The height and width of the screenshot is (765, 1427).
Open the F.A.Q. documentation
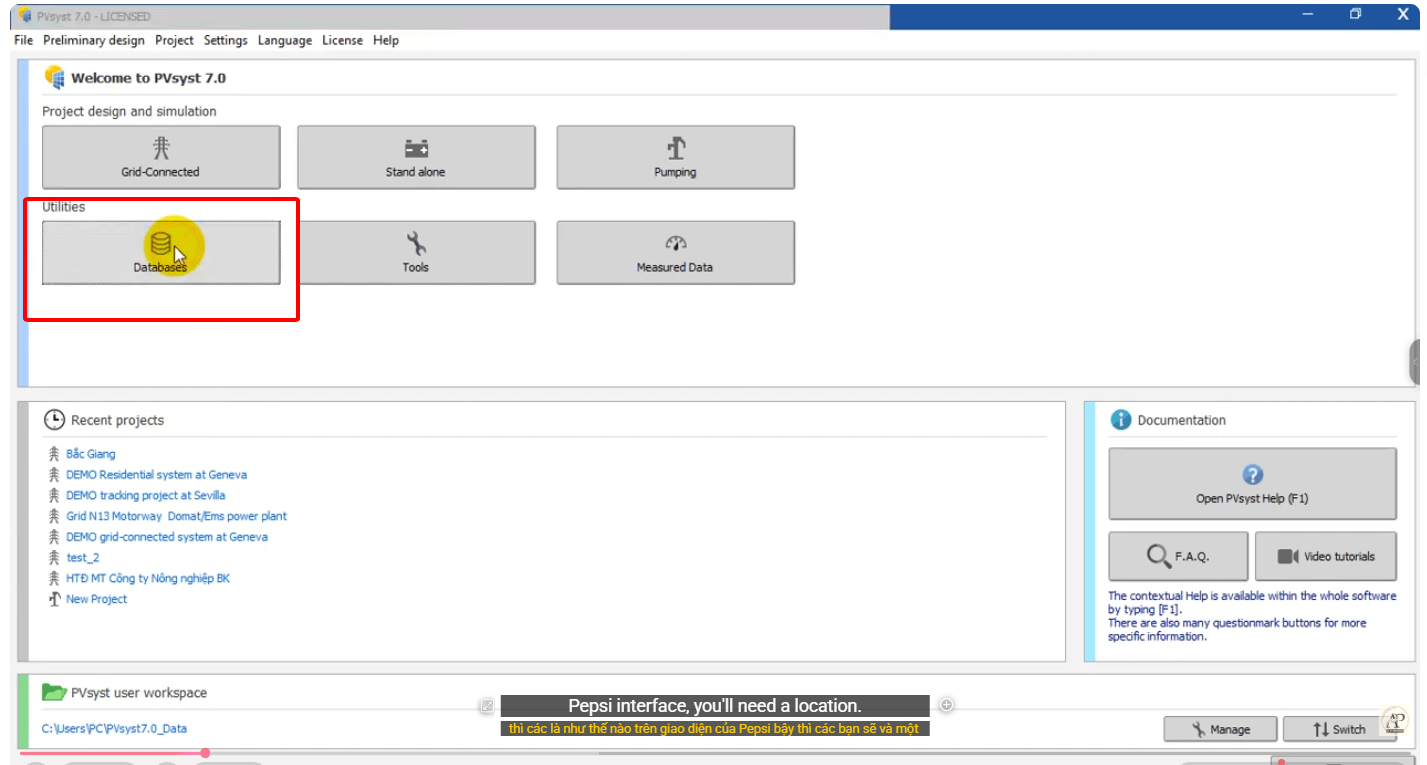coord(1178,556)
